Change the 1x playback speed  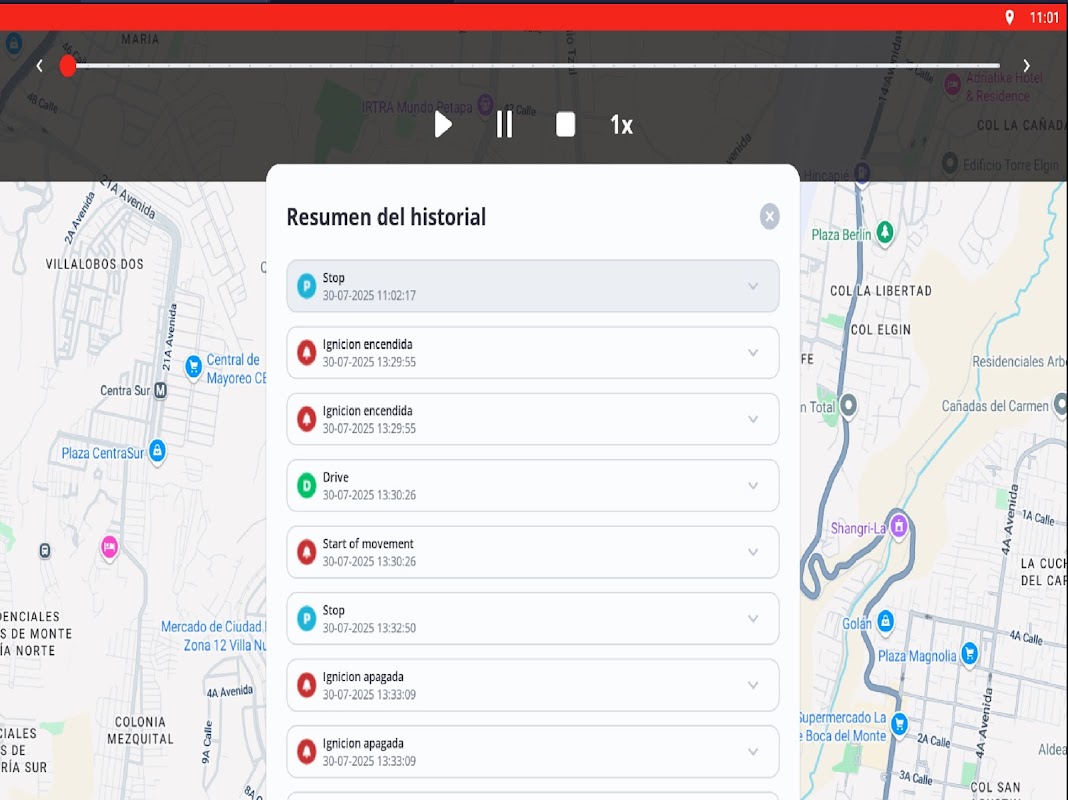[x=621, y=125]
